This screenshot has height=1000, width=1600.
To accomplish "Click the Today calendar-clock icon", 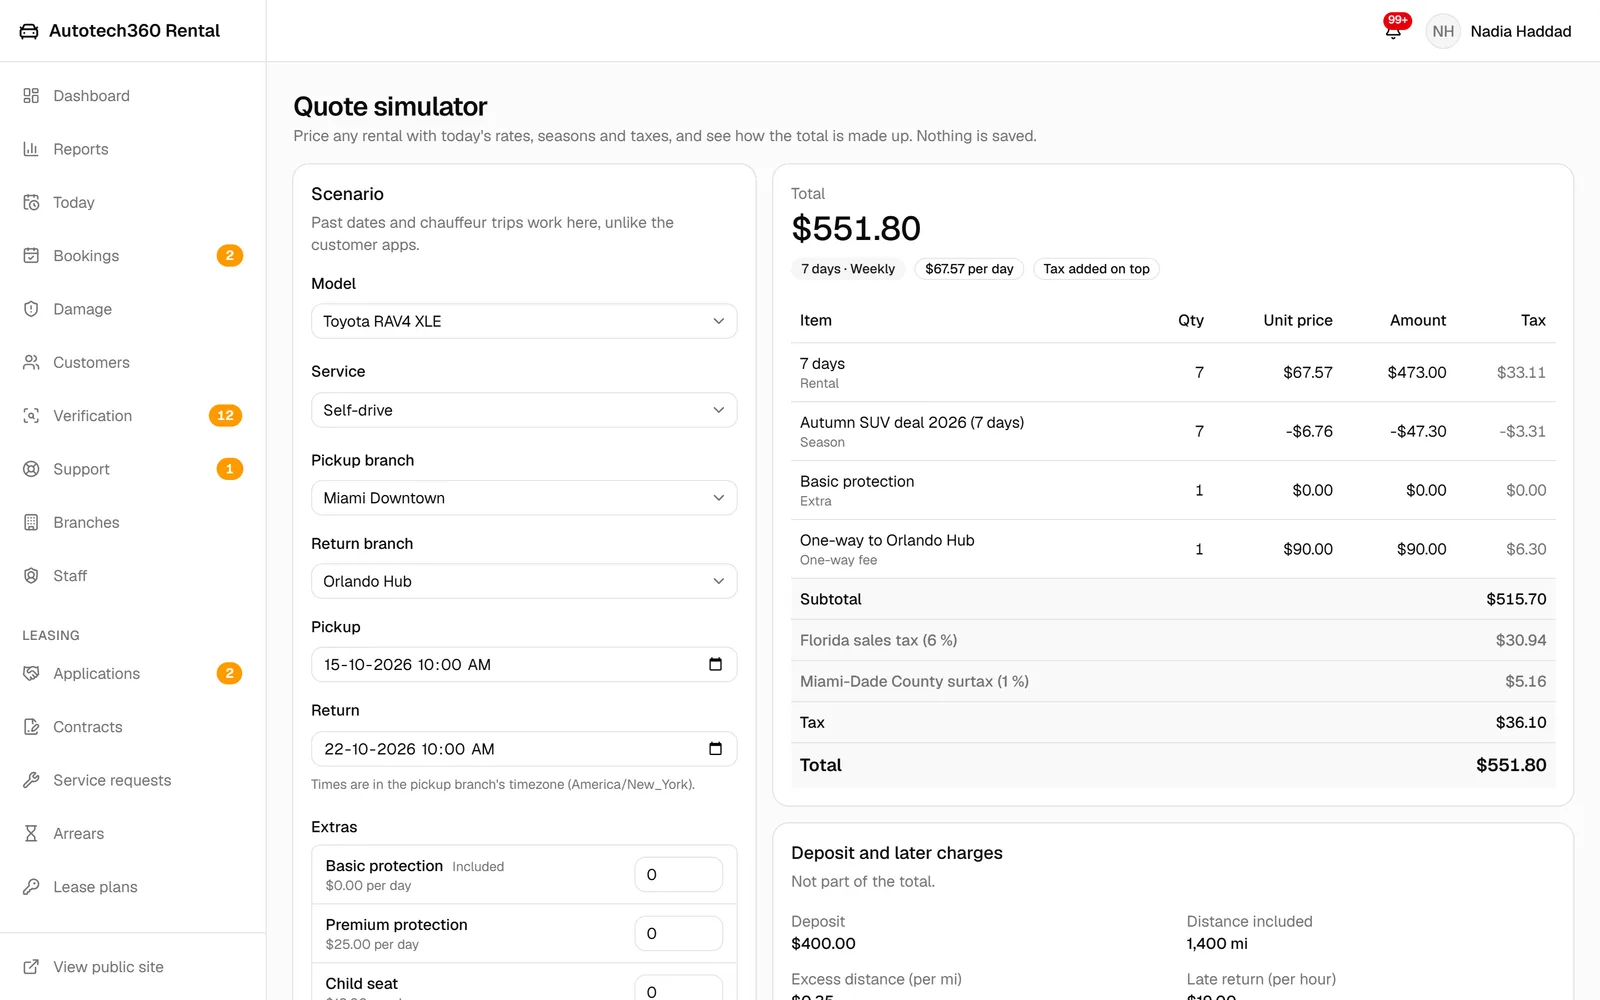I will click(31, 202).
